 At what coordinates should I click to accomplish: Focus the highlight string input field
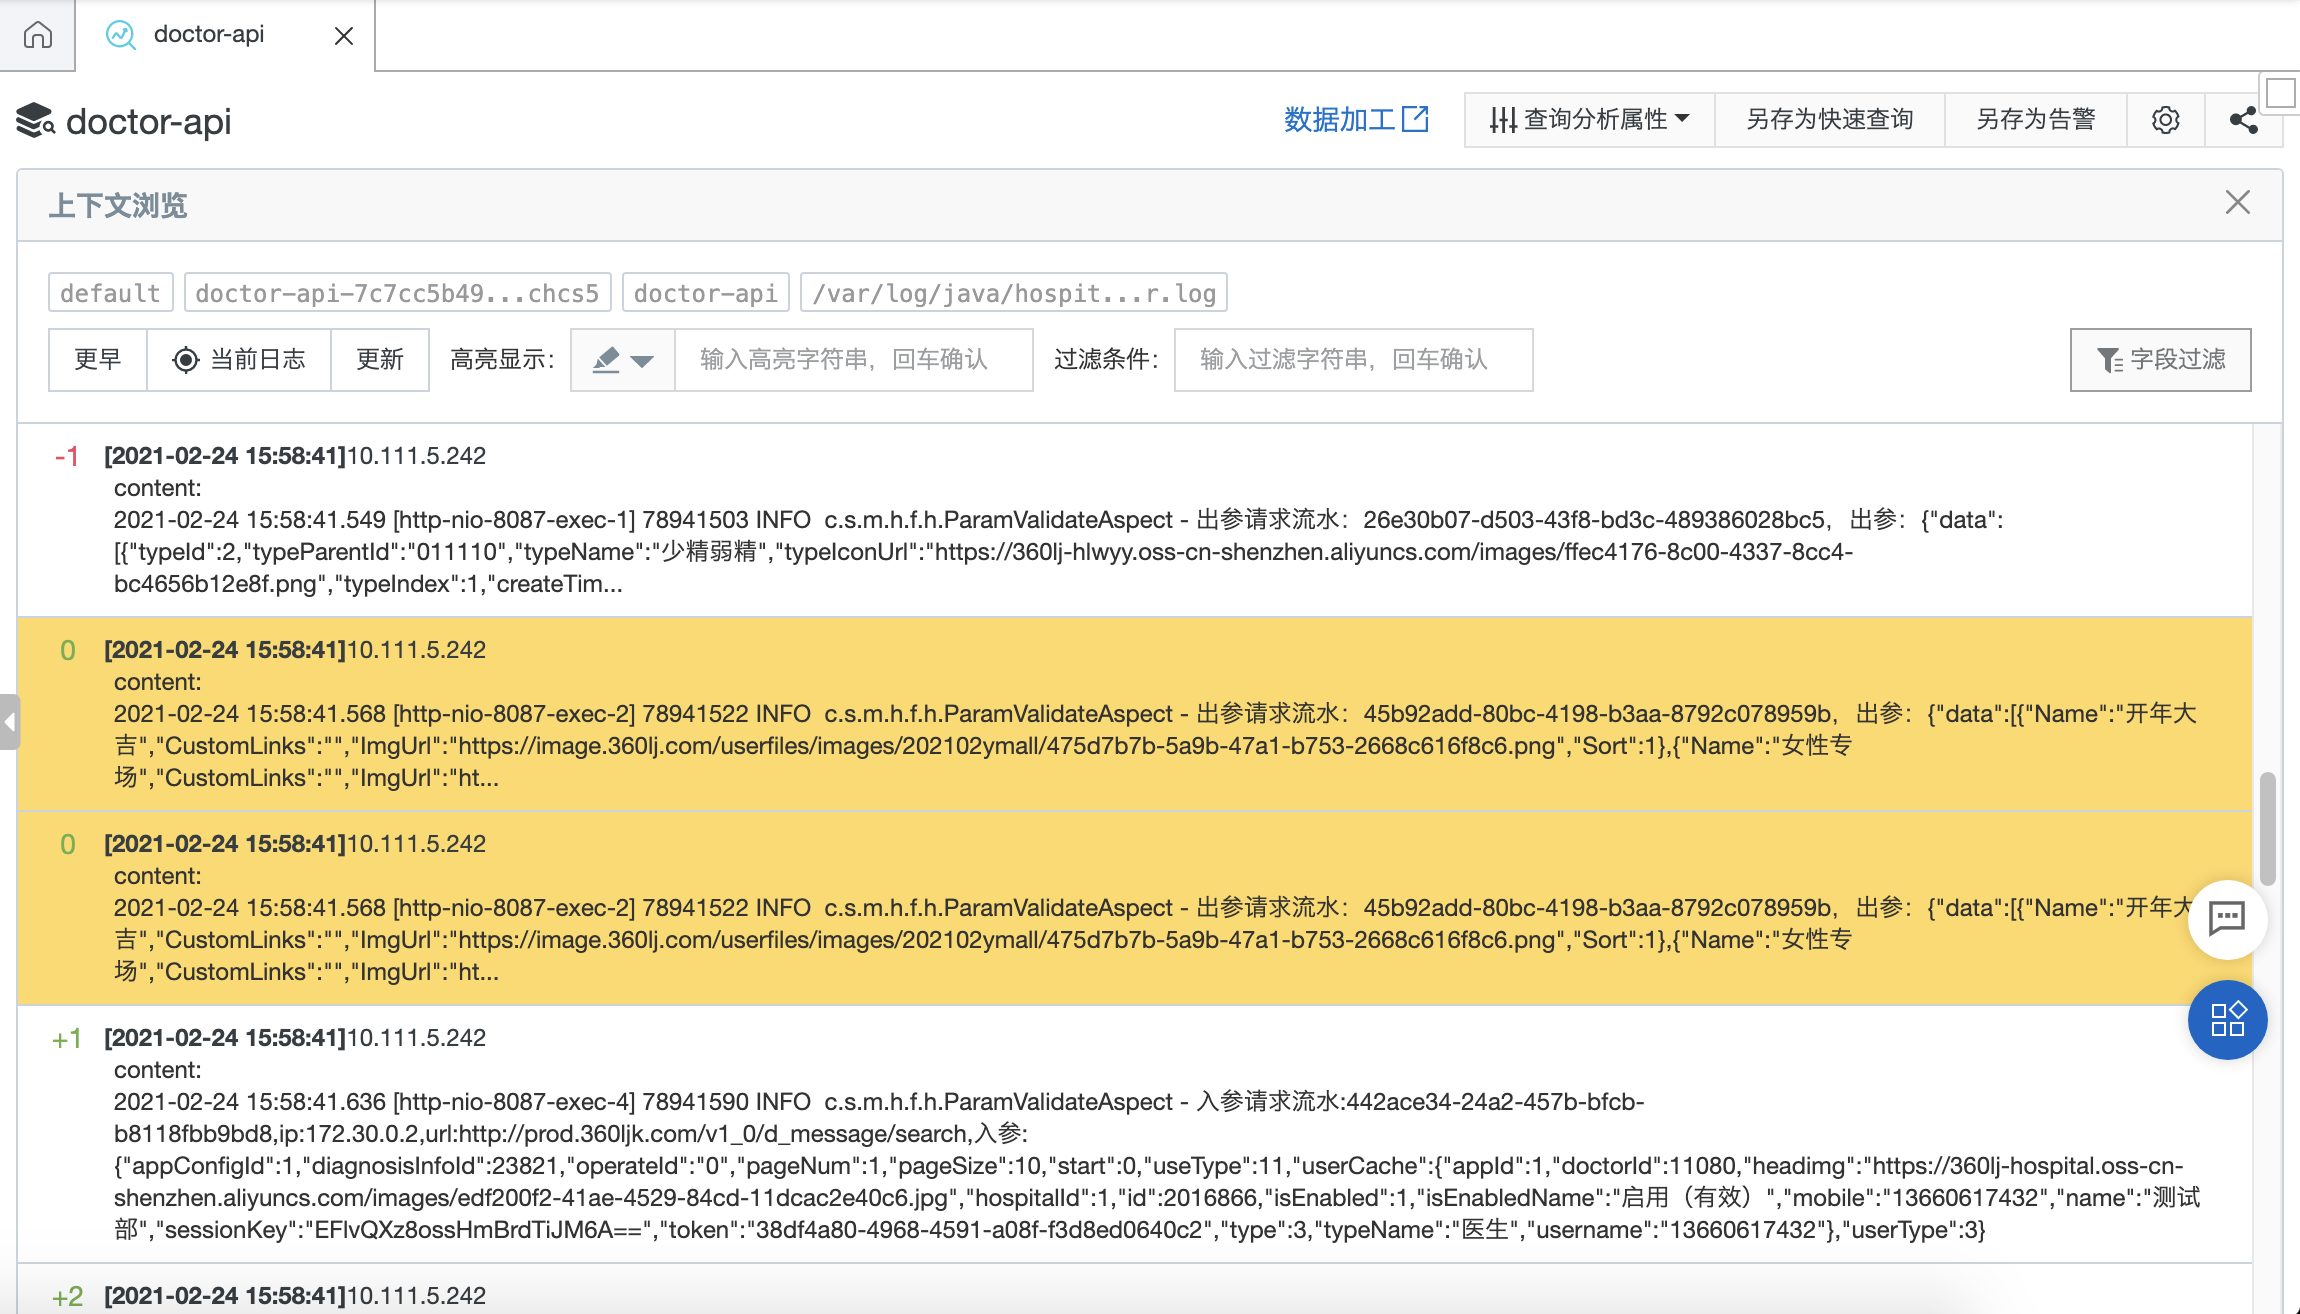tap(853, 360)
